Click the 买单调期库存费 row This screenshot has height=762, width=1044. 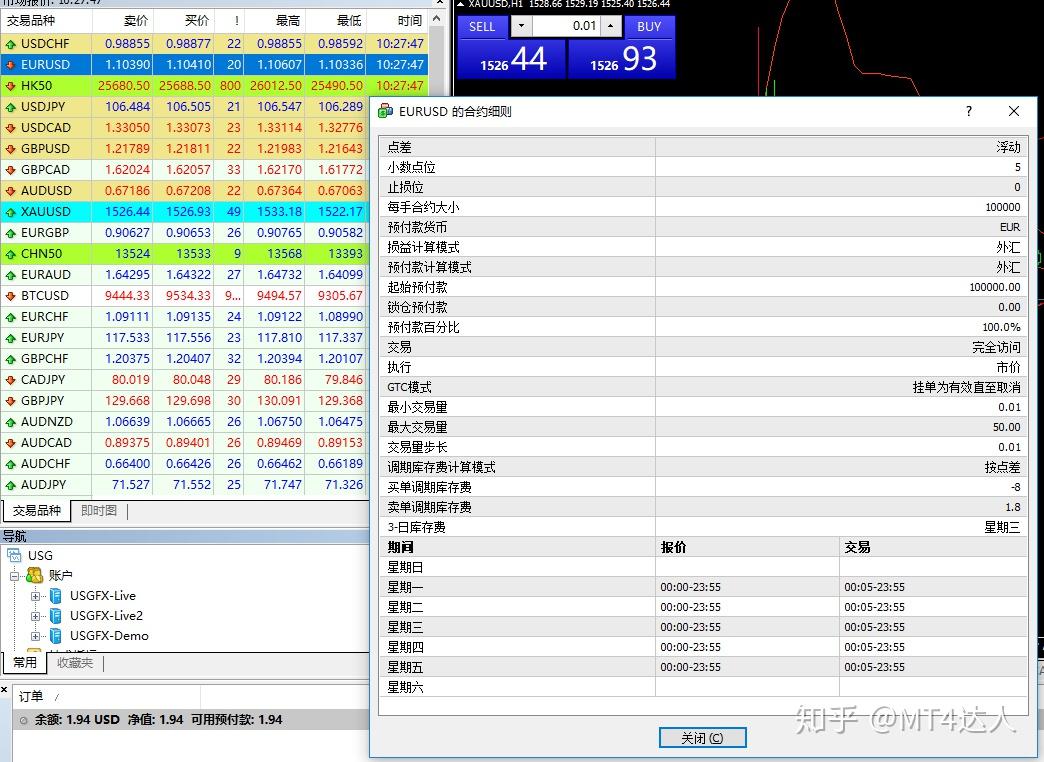[x=703, y=487]
